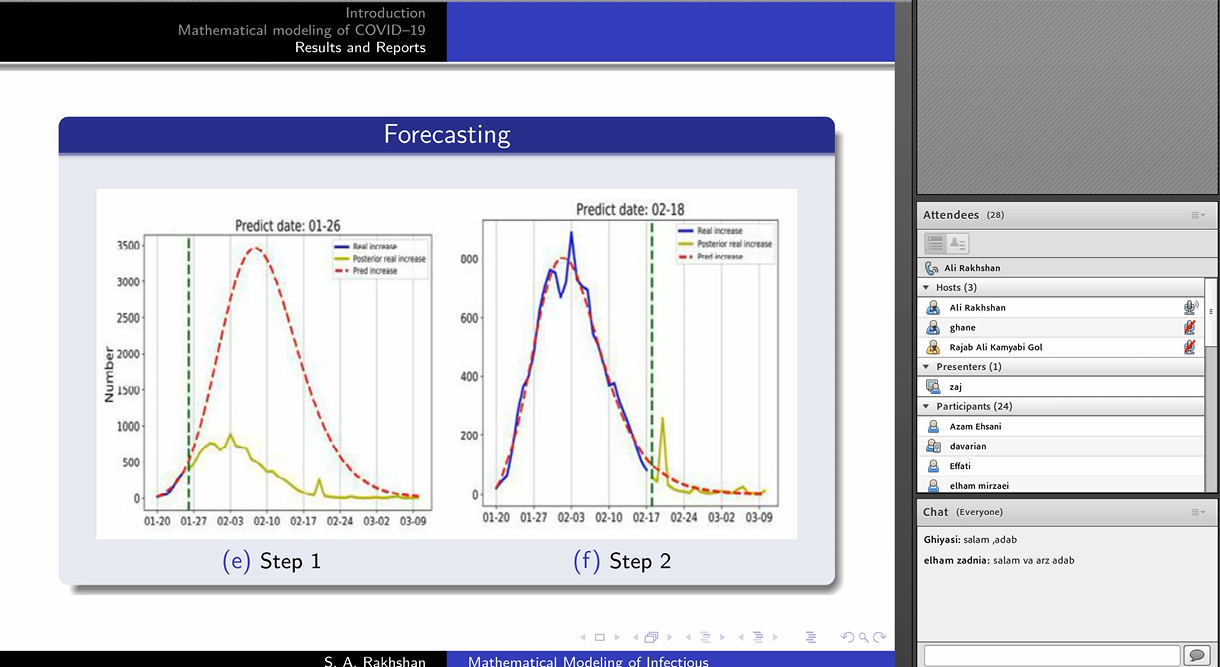Select presenter zaj in the list
The width and height of the screenshot is (1220, 667).
(x=956, y=387)
